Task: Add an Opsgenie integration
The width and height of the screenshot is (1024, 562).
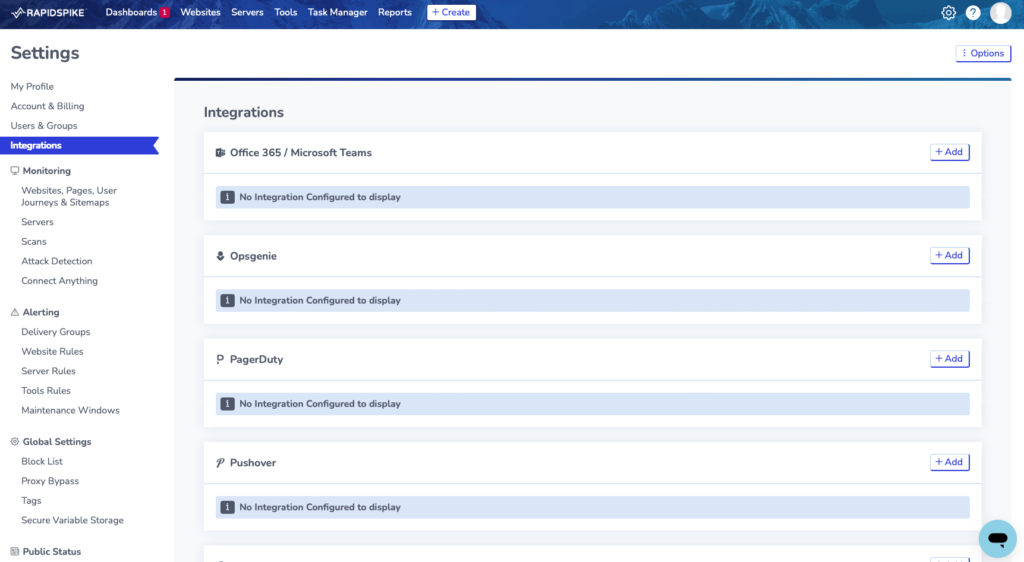Action: tap(950, 255)
